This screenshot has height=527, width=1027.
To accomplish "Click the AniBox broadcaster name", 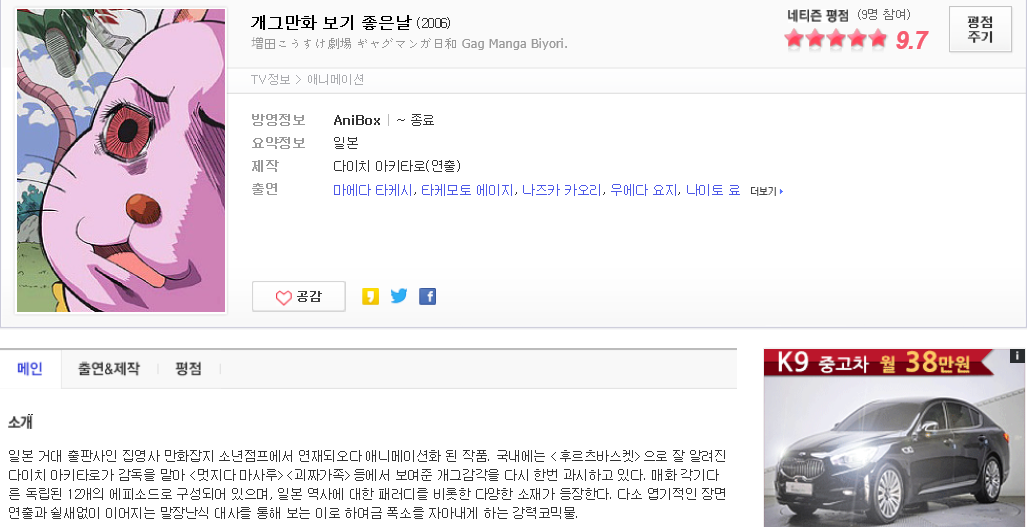I will [357, 120].
